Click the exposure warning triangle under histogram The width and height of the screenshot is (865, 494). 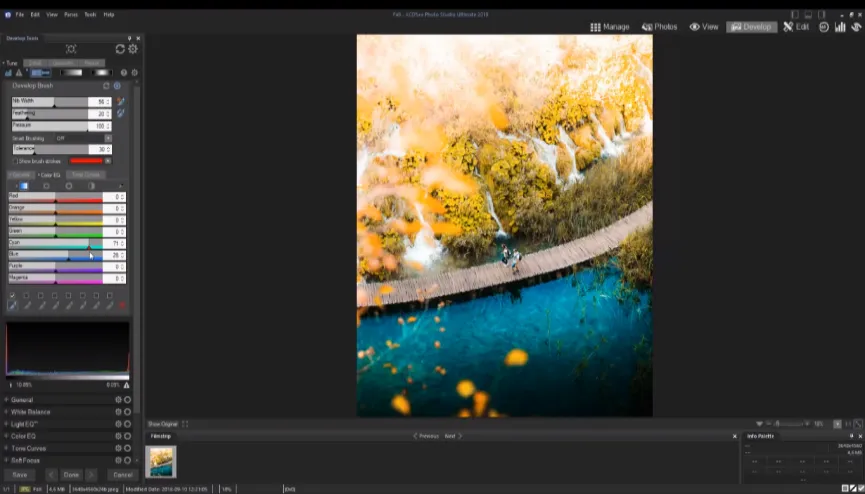(x=126, y=385)
